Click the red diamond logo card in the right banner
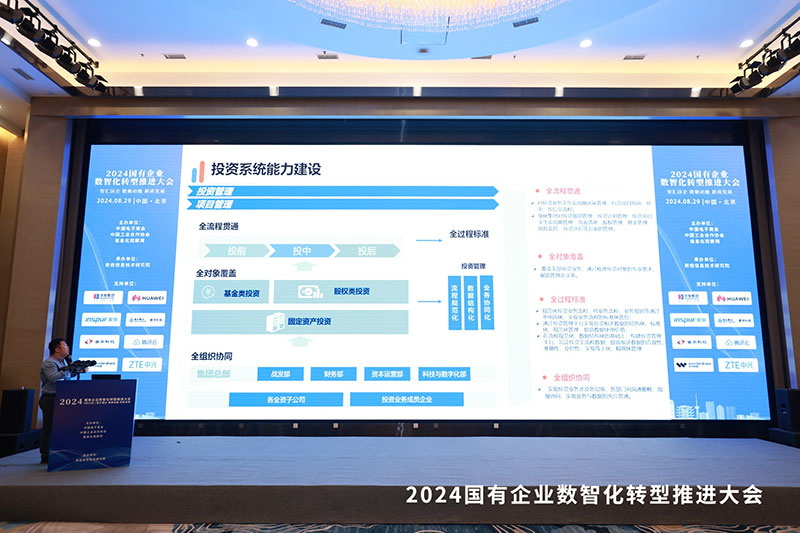The image size is (800, 533). click(x=691, y=342)
